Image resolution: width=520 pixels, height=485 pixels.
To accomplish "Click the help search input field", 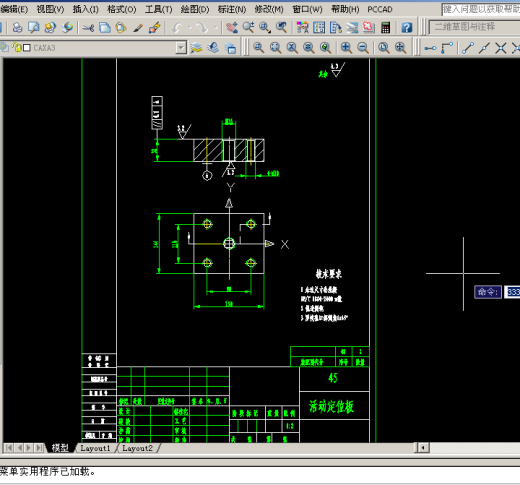I will pyautogui.click(x=481, y=9).
